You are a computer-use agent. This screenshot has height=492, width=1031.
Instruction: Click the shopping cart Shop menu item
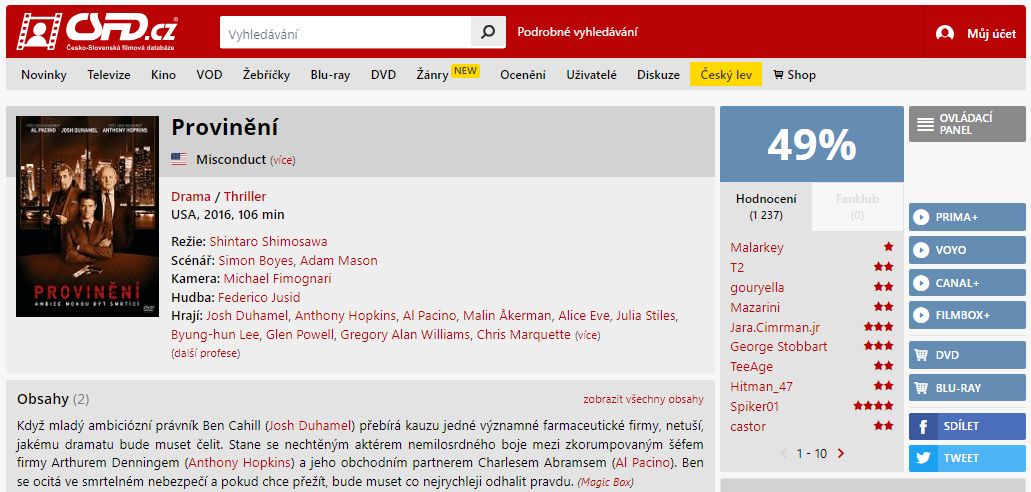click(x=794, y=75)
